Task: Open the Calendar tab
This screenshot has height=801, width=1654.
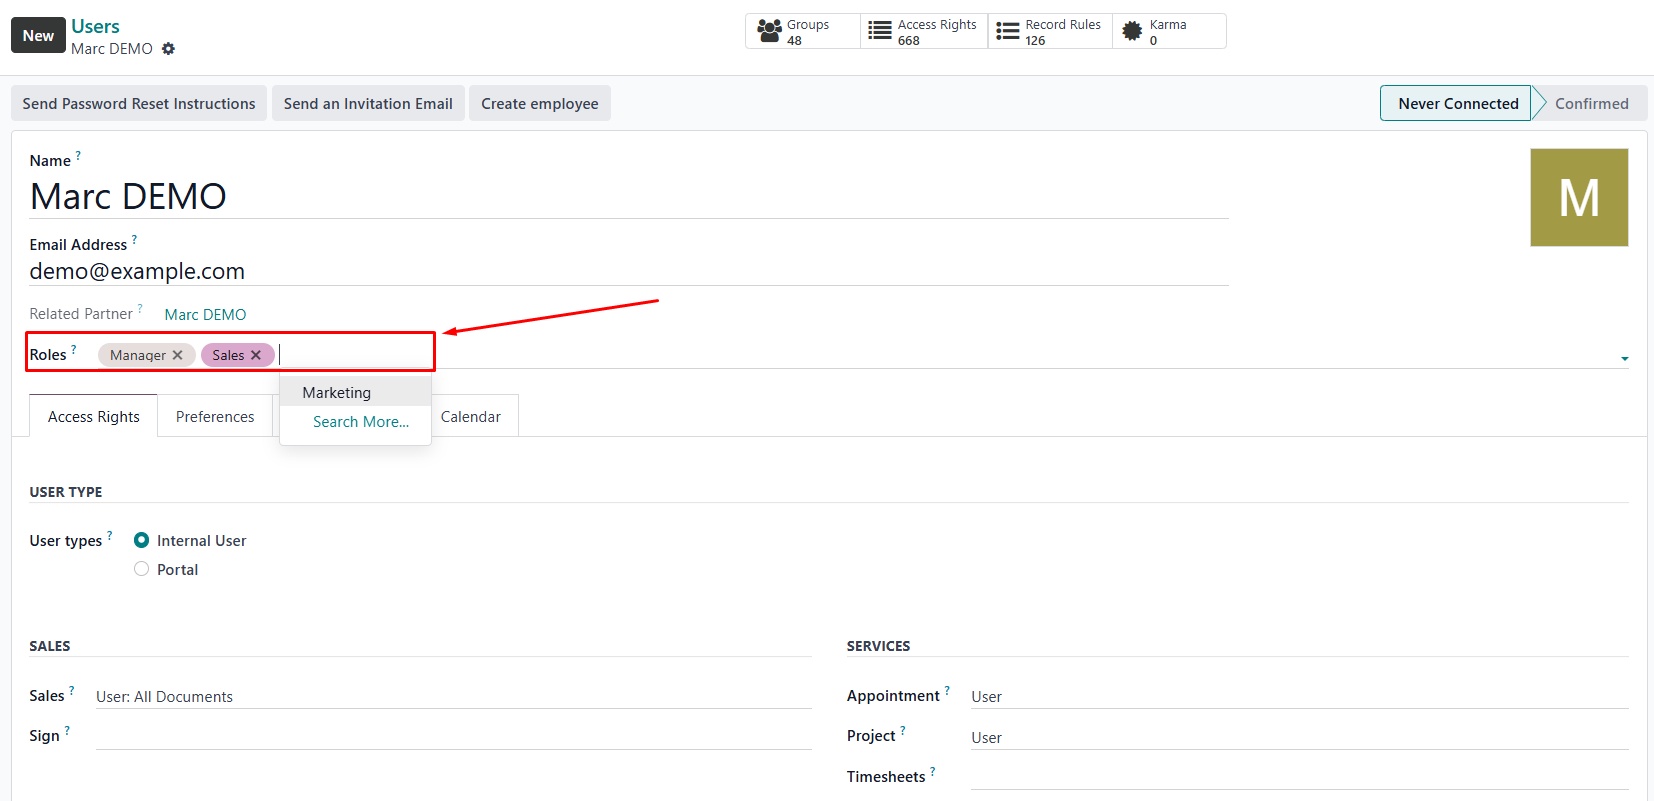Action: click(x=471, y=417)
